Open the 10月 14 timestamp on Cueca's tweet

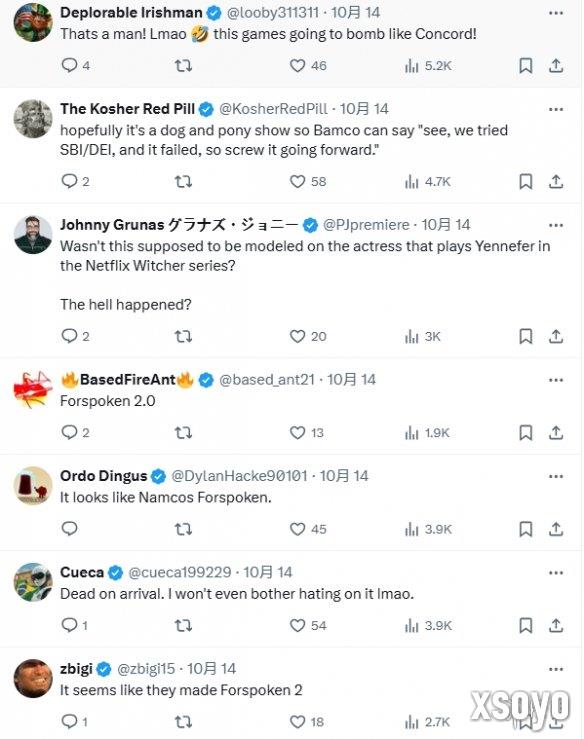(268, 572)
